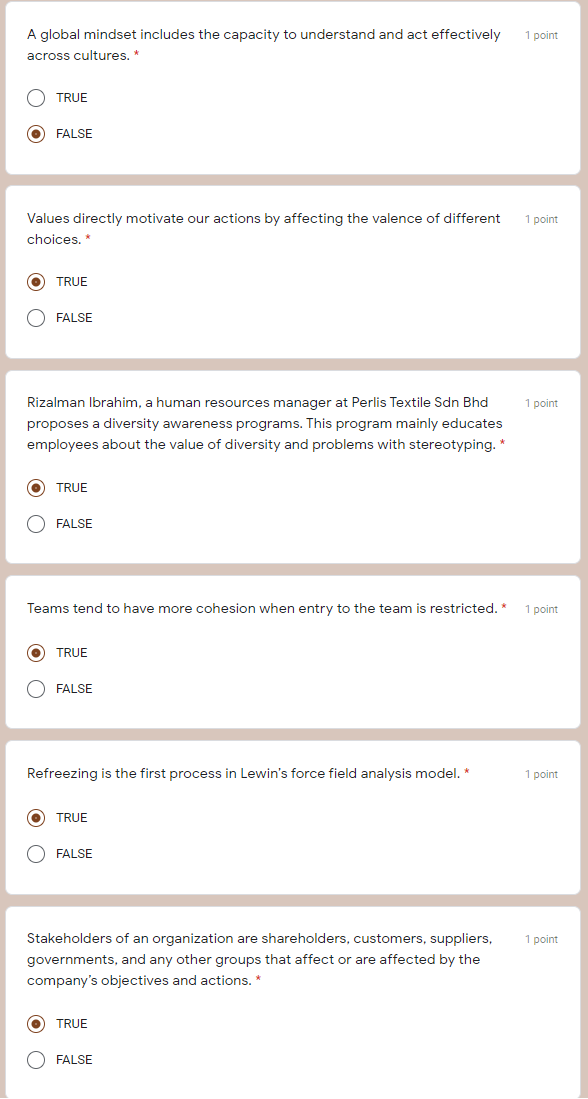The height and width of the screenshot is (1099, 588).
Task: Pick FALSE on the Rizalman Ibrahim diversity question
Action: click(36, 523)
